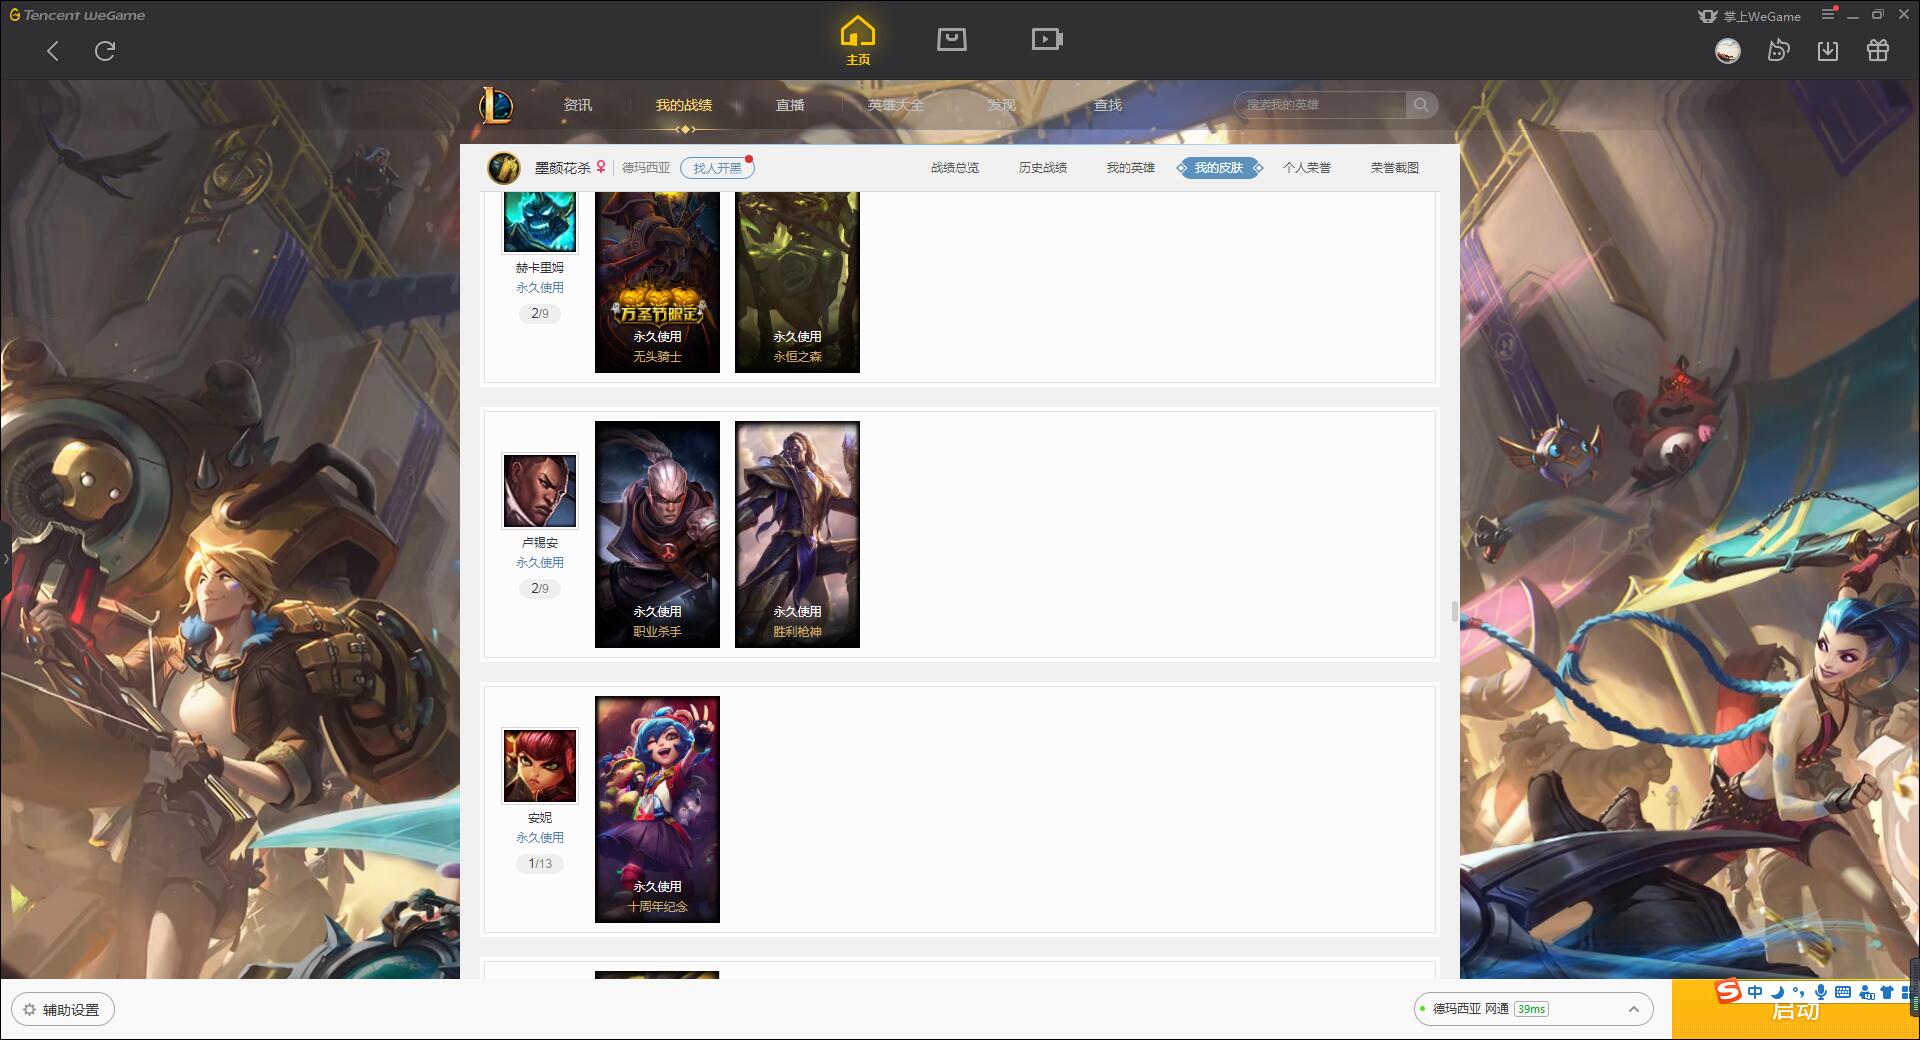Image resolution: width=1920 pixels, height=1040 pixels.
Task: Click the 赫卡里姆 hero portrait
Action: tap(540, 221)
